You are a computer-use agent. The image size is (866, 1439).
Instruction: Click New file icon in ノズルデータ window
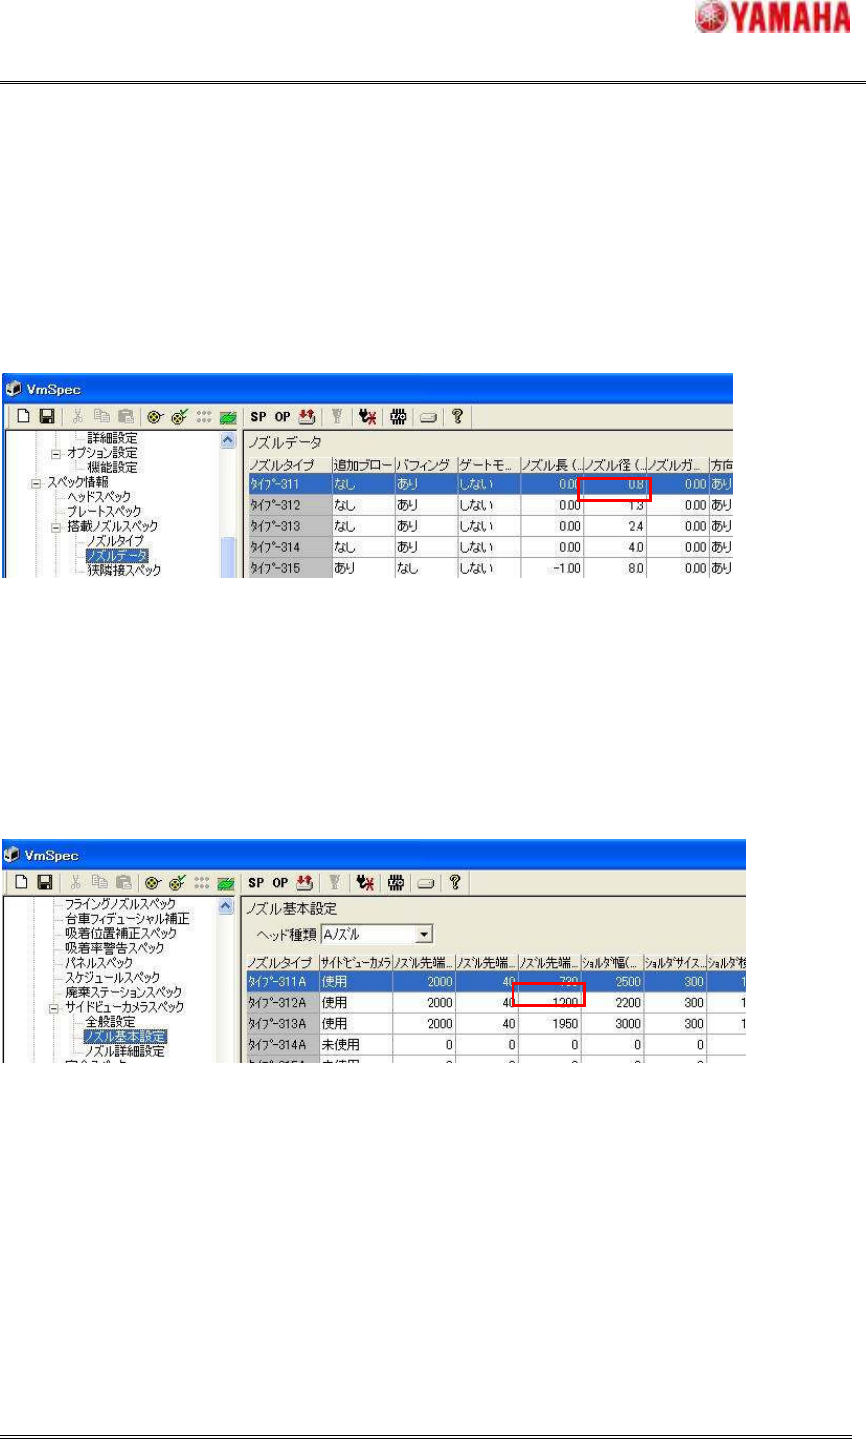click(x=22, y=416)
